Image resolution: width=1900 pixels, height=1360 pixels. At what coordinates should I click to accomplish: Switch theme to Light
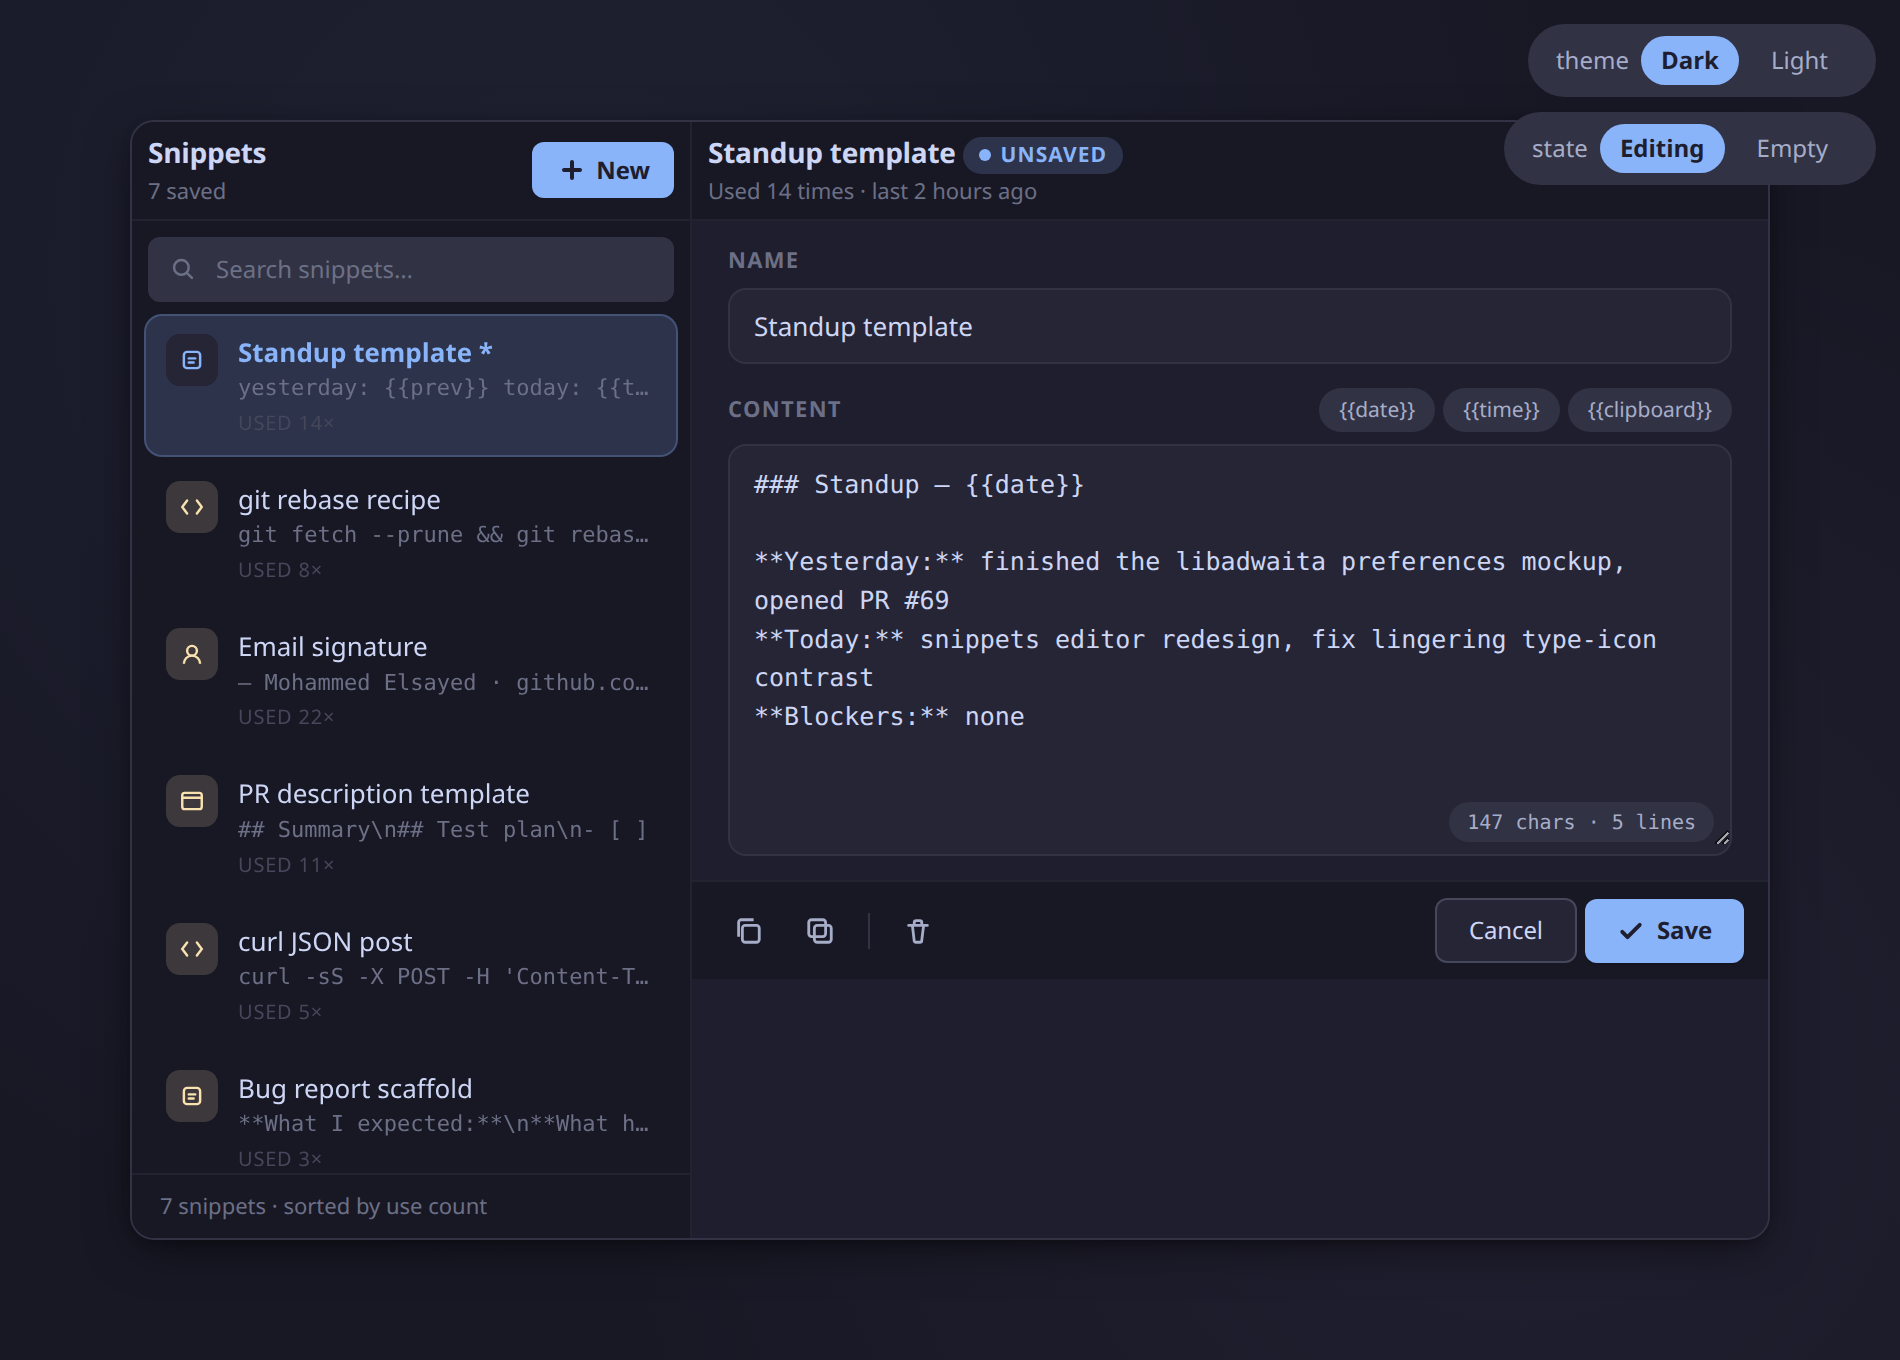tap(1799, 61)
